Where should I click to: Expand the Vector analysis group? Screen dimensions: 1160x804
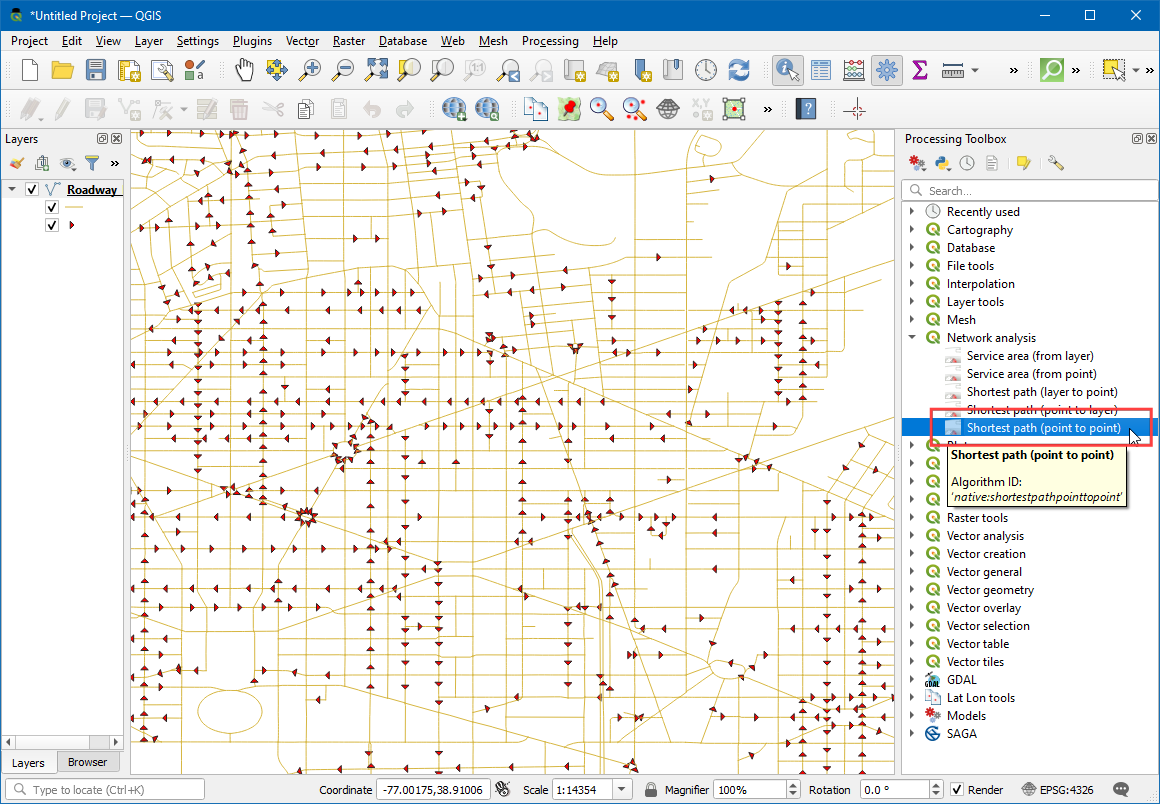pos(912,536)
